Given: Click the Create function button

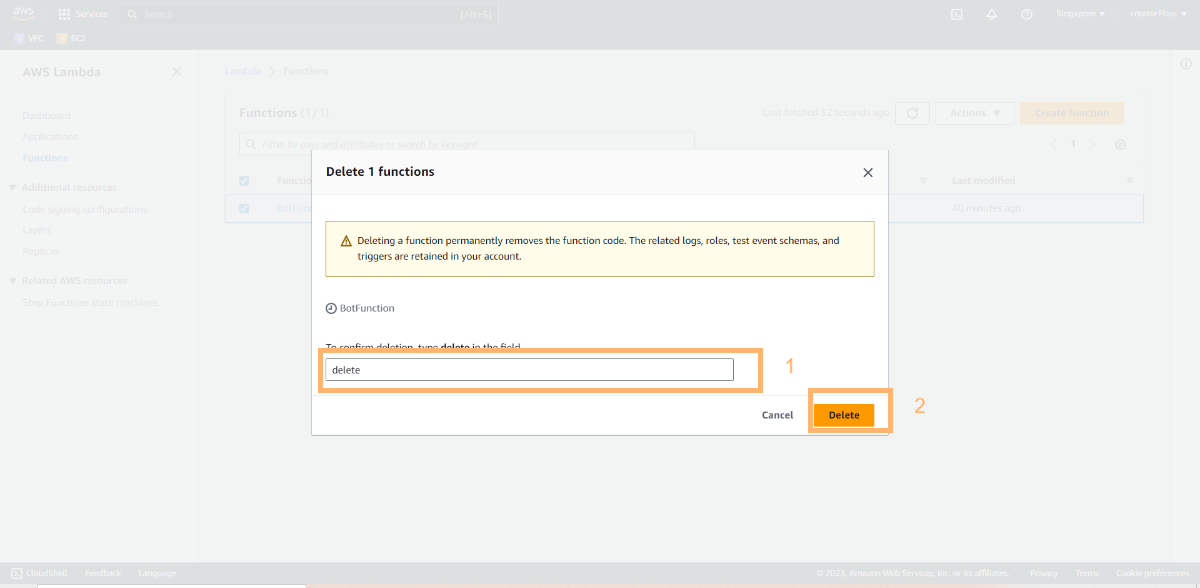Looking at the screenshot, I should [1072, 113].
